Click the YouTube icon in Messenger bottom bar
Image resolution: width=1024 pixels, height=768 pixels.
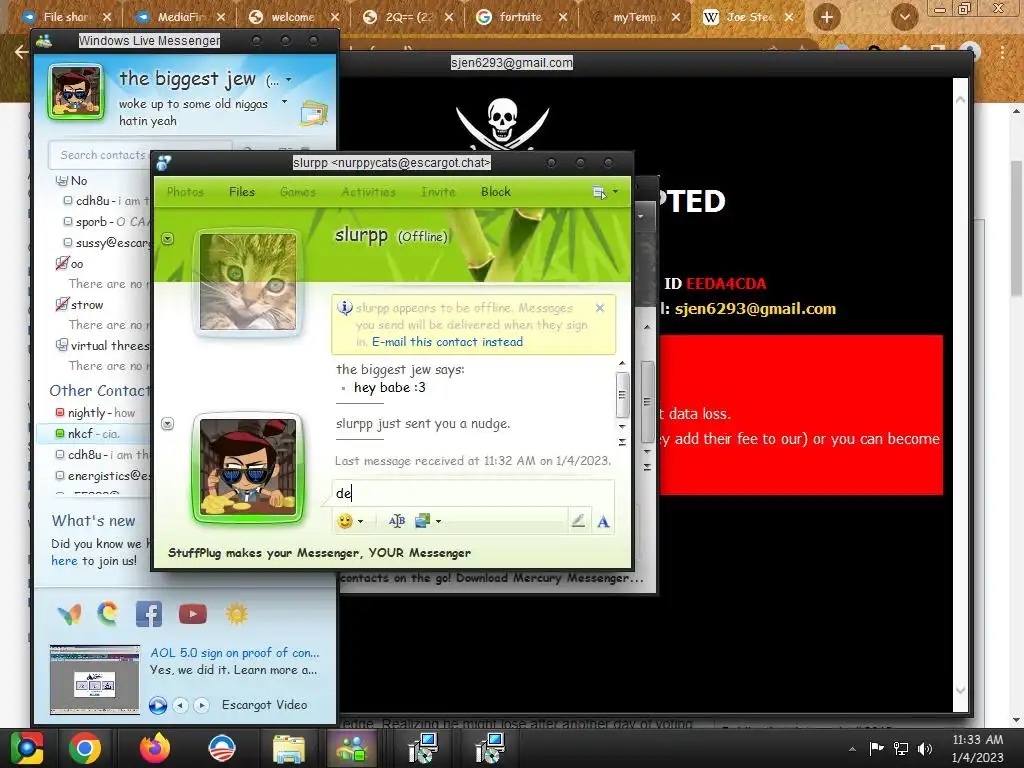pyautogui.click(x=193, y=614)
